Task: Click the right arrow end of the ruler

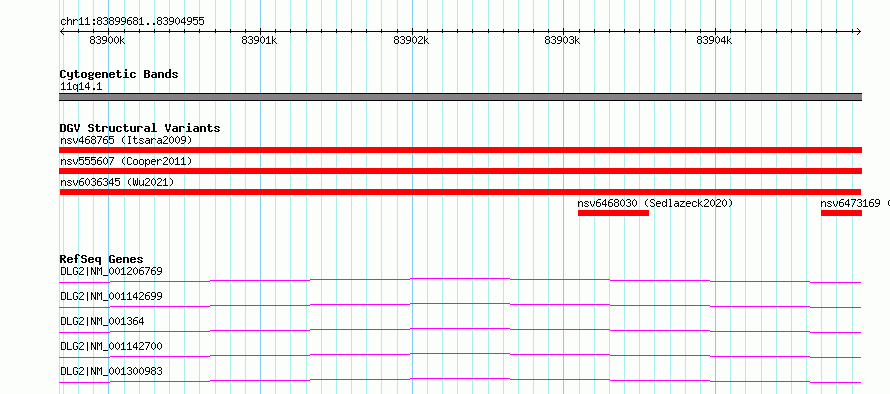Action: click(858, 32)
